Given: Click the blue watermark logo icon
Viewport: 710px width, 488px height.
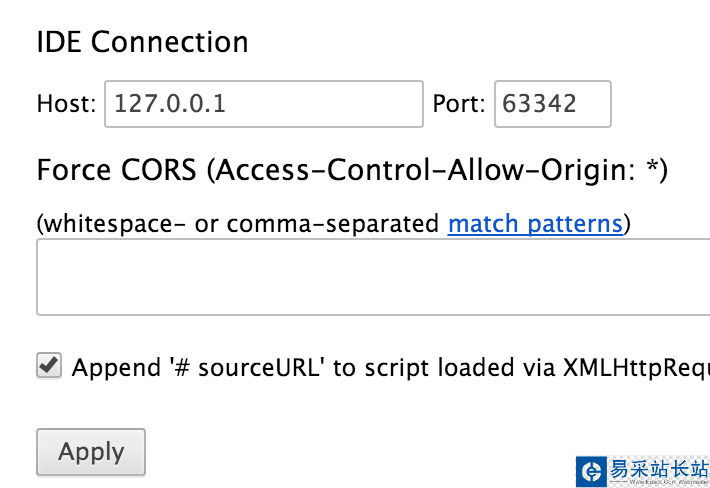Looking at the screenshot, I should coord(591,471).
